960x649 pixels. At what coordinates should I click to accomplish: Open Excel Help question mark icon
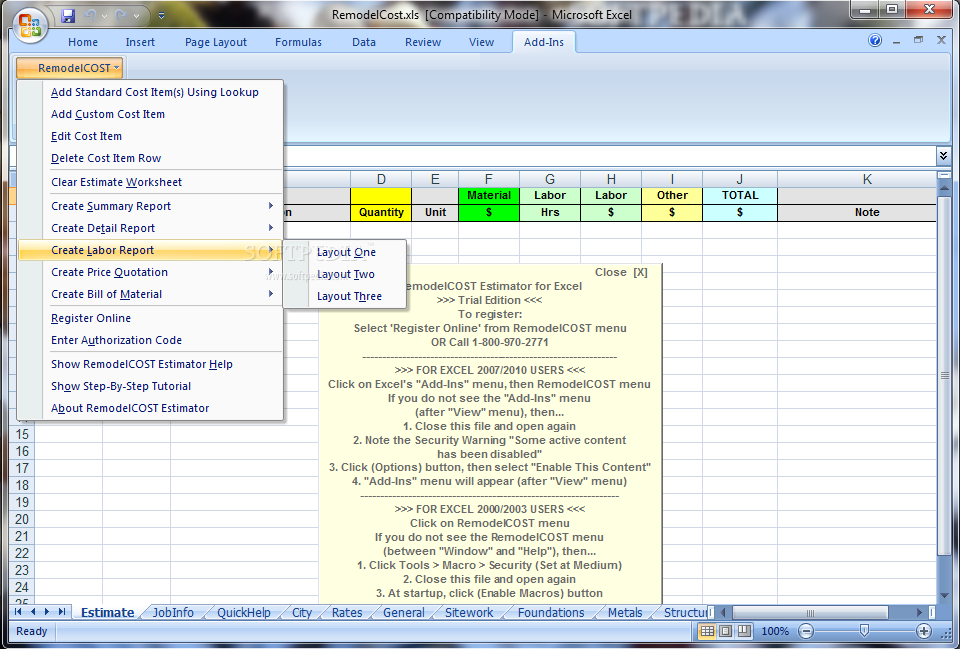[x=875, y=40]
